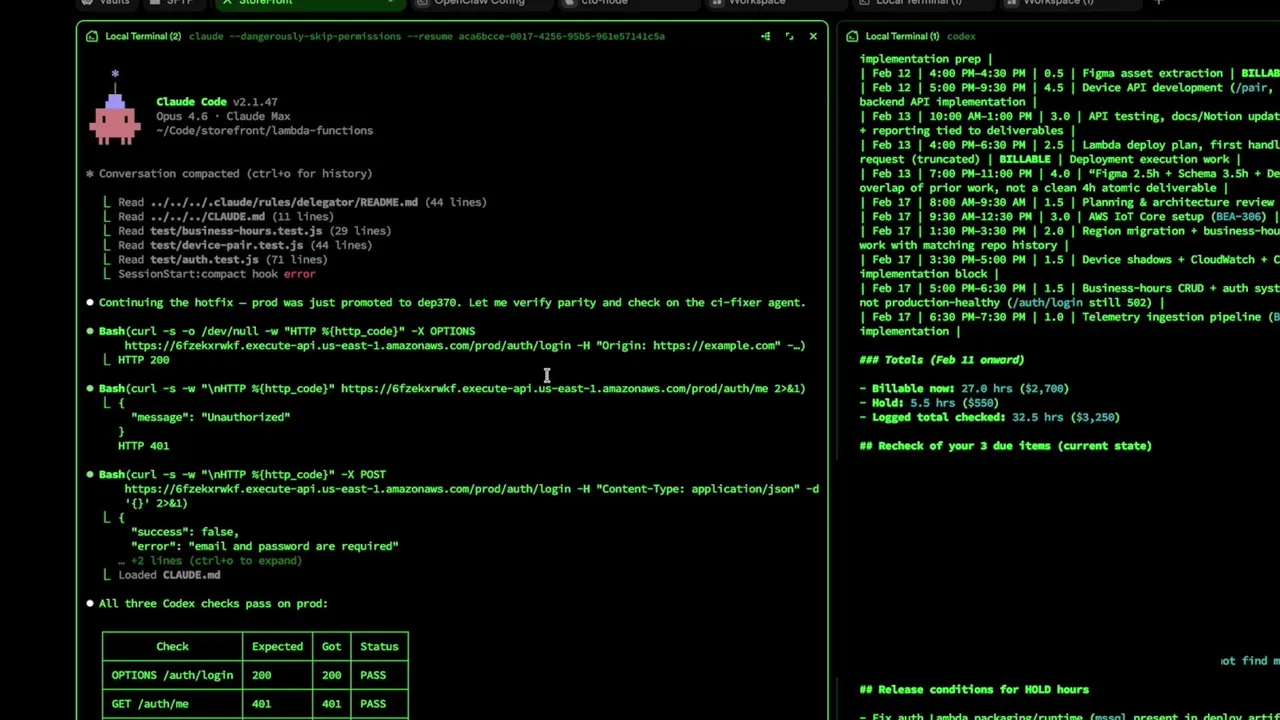
Task: Click '### Totals (Feb 11 onward)' heading in codex
Action: tap(941, 360)
